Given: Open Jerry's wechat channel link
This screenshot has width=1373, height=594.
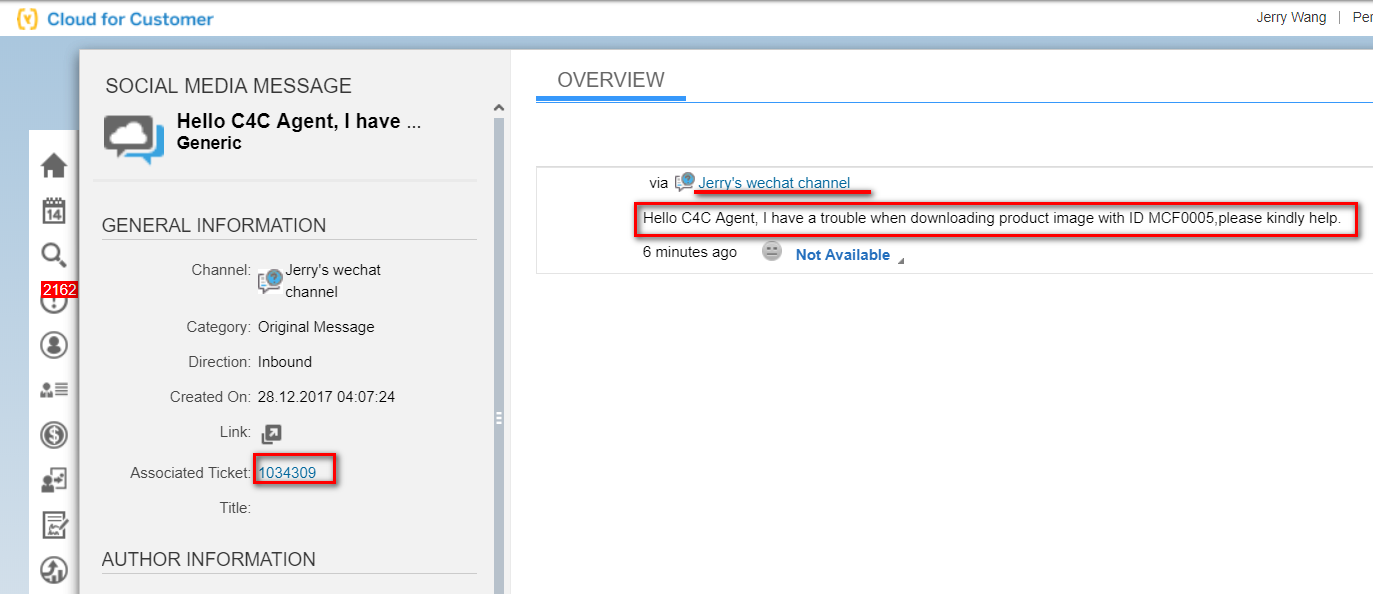Looking at the screenshot, I should tap(774, 183).
